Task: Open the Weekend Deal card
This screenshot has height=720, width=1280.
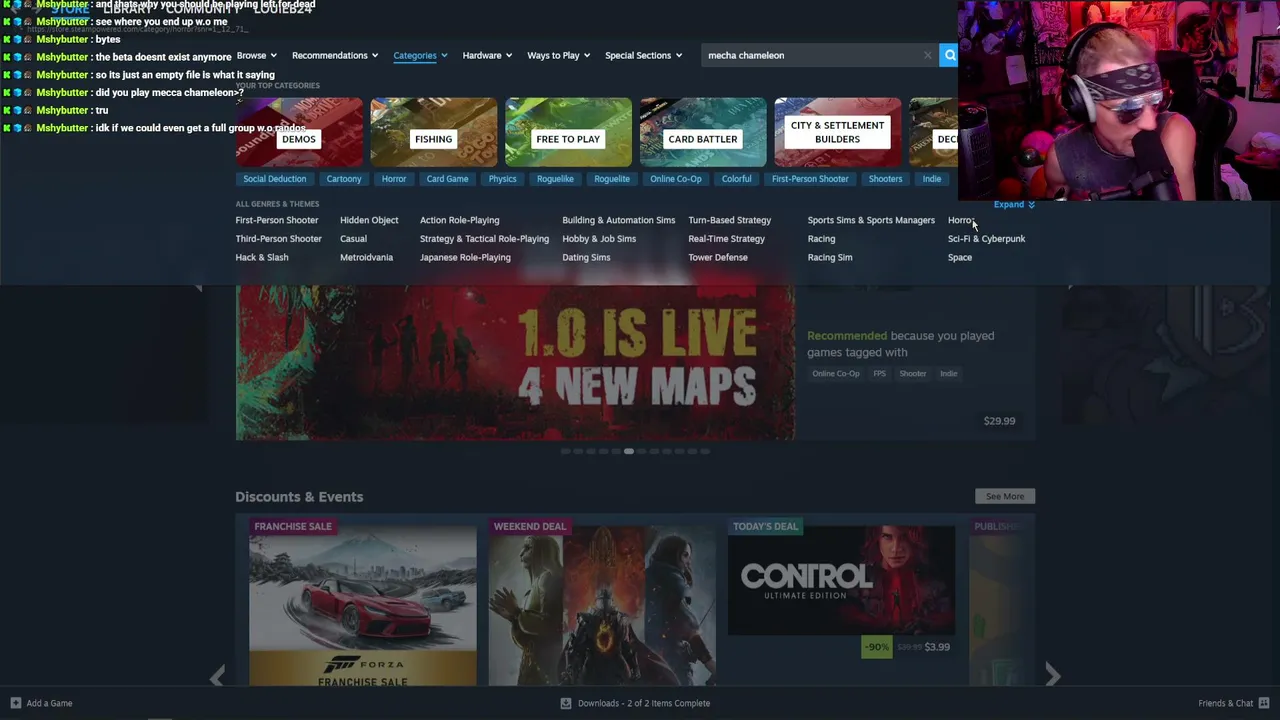Action: [602, 601]
